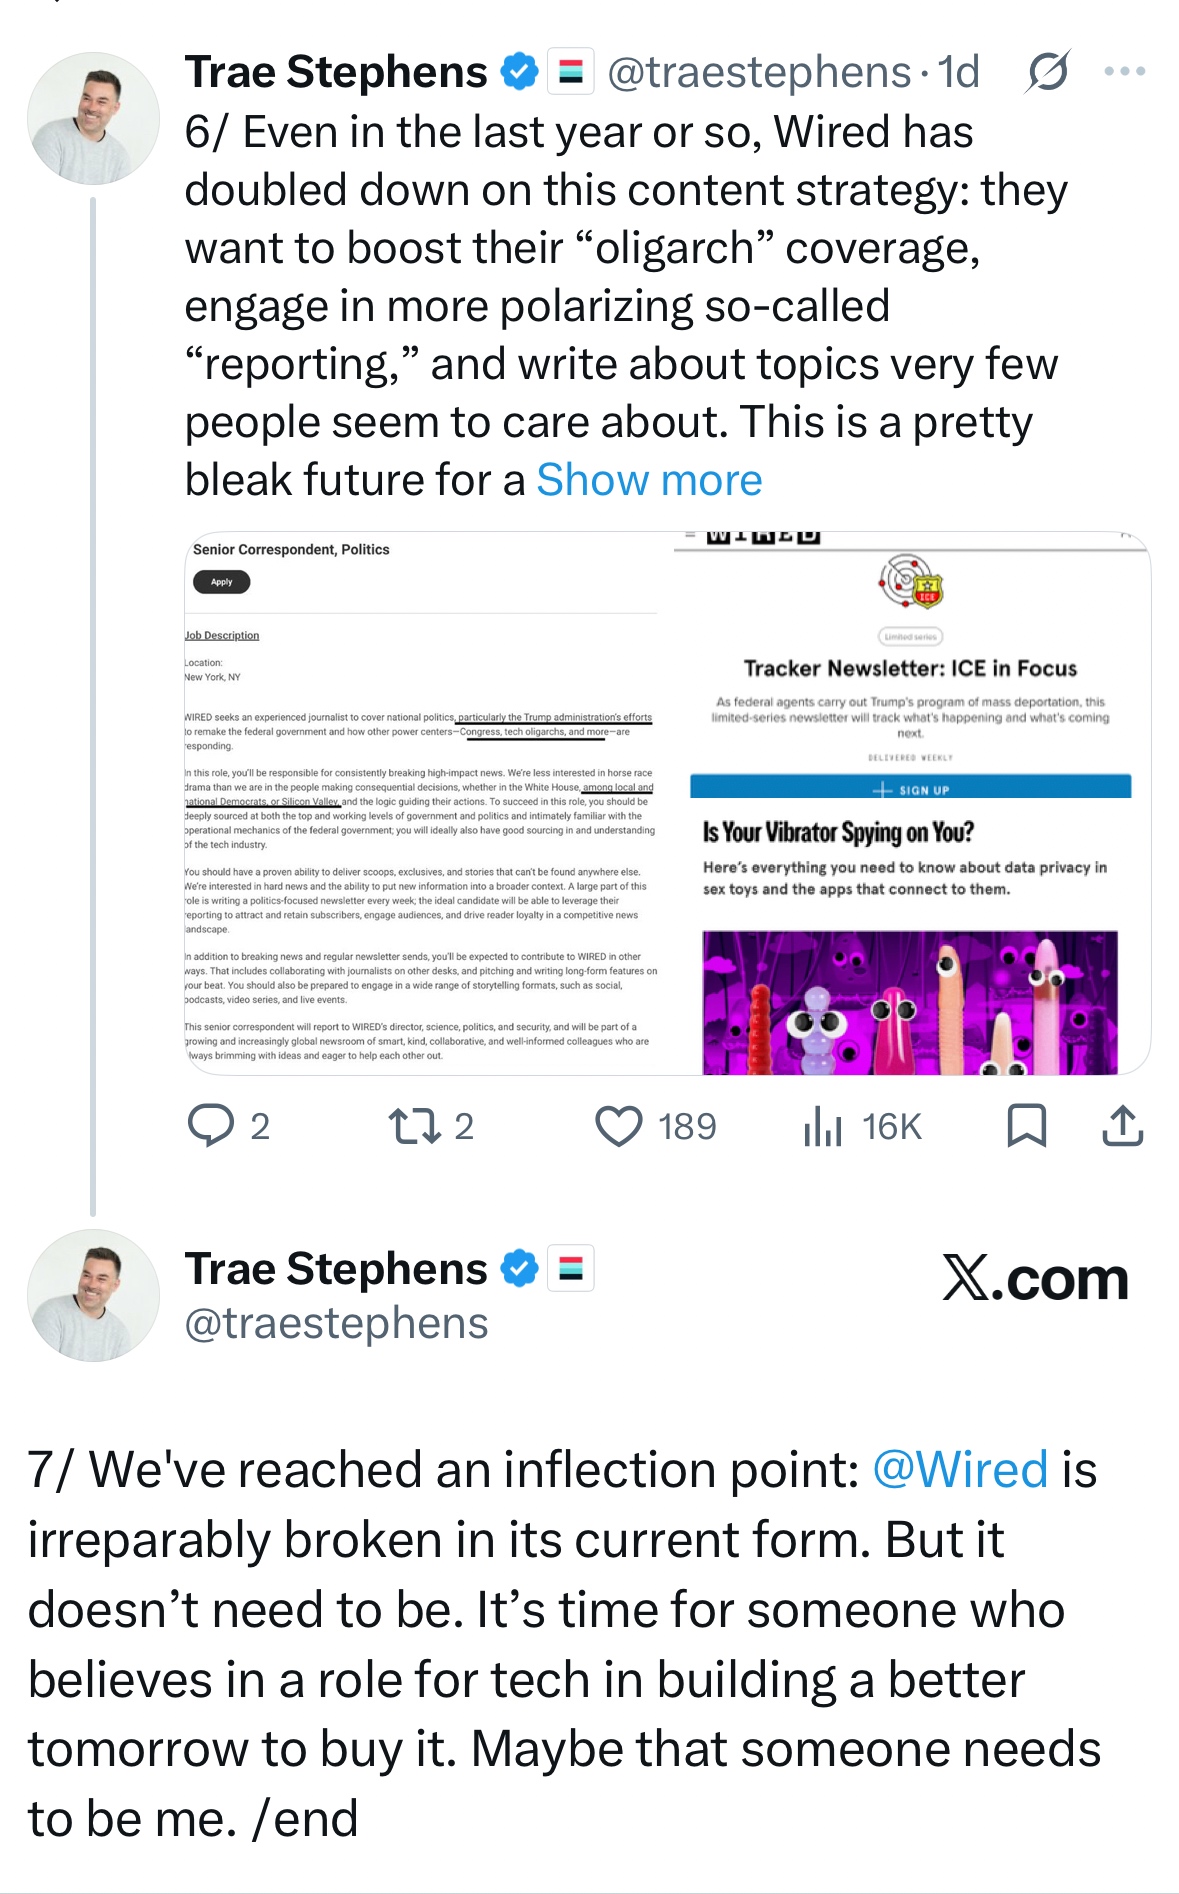This screenshot has width=1179, height=1894.
Task: Expand tweet text with Show more
Action: pyautogui.click(x=649, y=480)
